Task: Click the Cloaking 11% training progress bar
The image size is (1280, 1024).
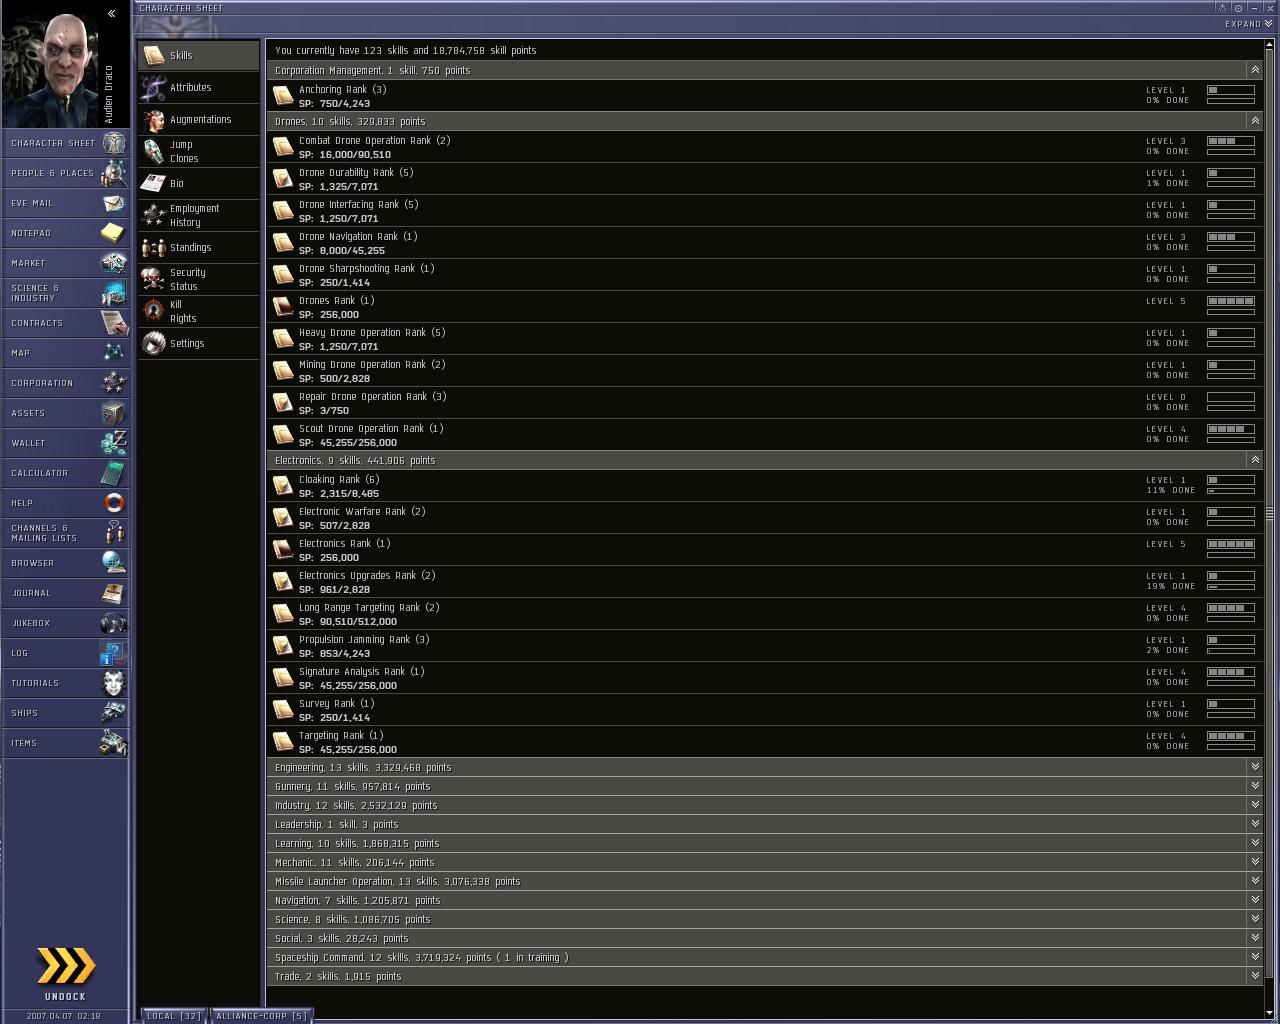Action: 1231,491
